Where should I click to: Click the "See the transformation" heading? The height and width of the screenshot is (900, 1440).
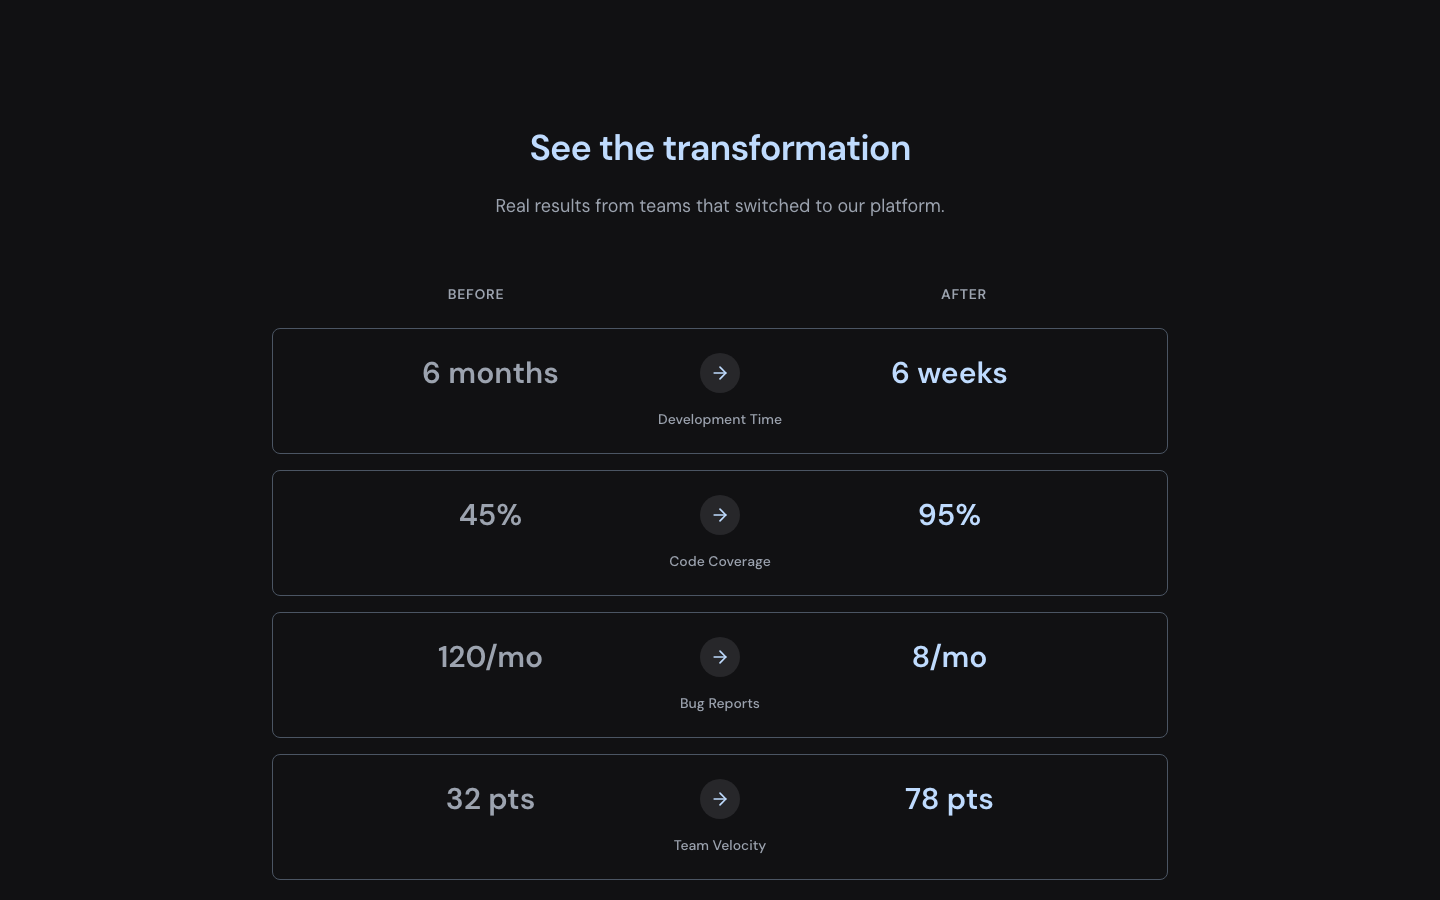pos(720,148)
